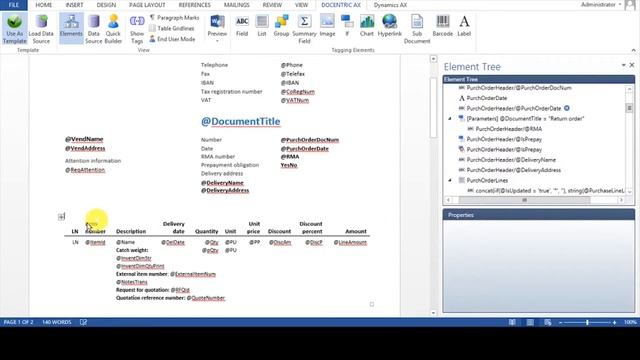Switch to End User Mode
Viewport: 640px width, 360px height.
(x=172, y=39)
